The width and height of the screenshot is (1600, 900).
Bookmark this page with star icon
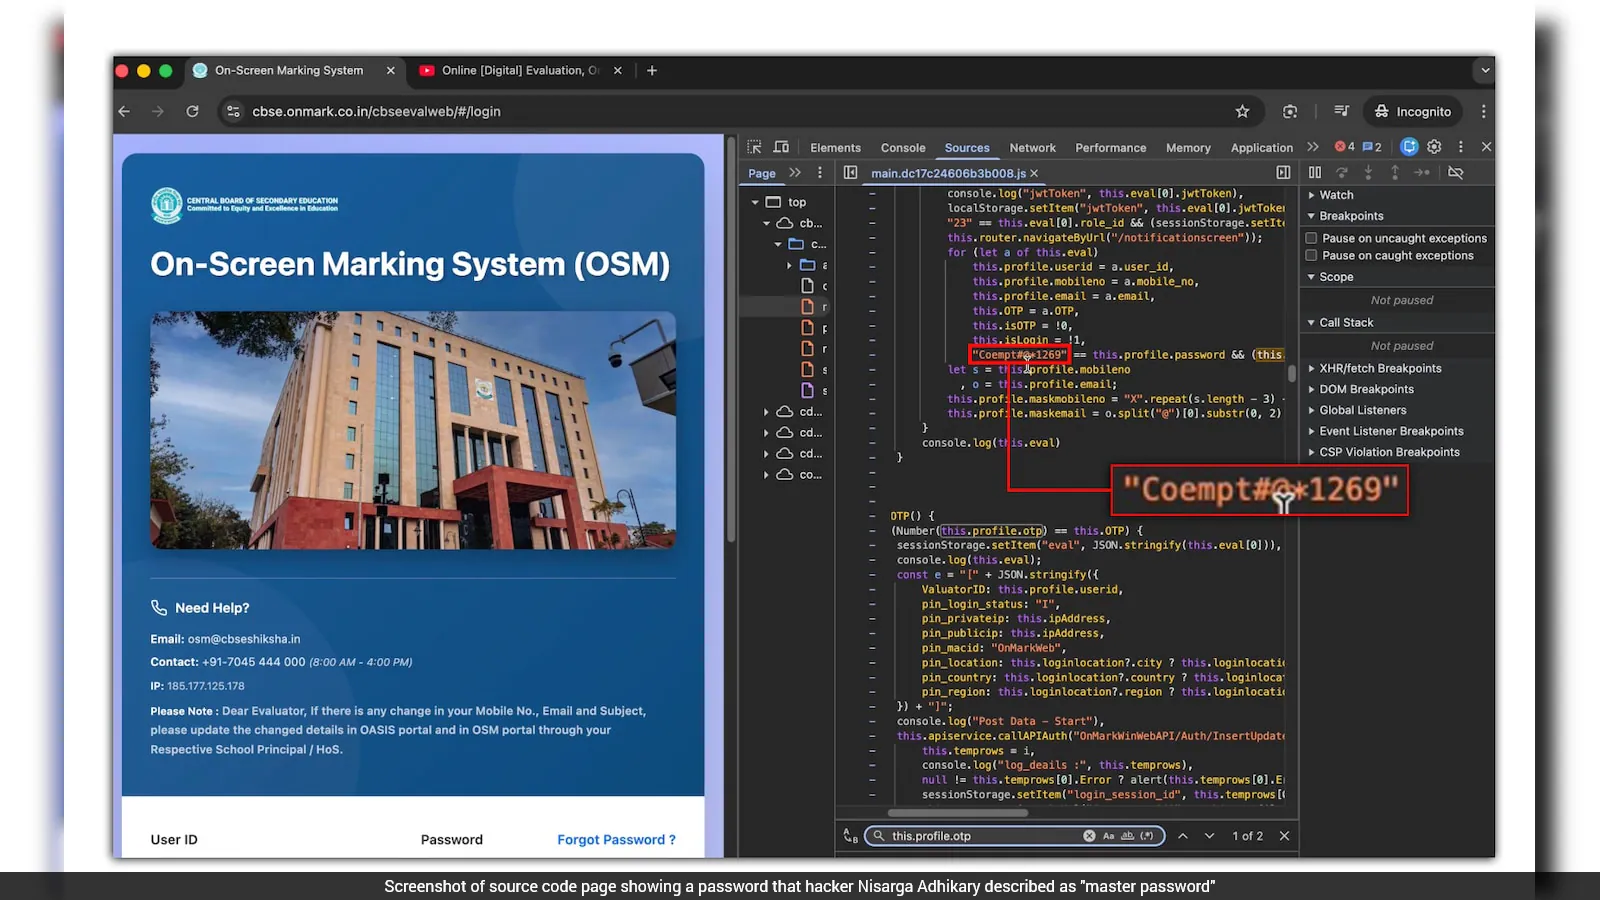tap(1242, 111)
